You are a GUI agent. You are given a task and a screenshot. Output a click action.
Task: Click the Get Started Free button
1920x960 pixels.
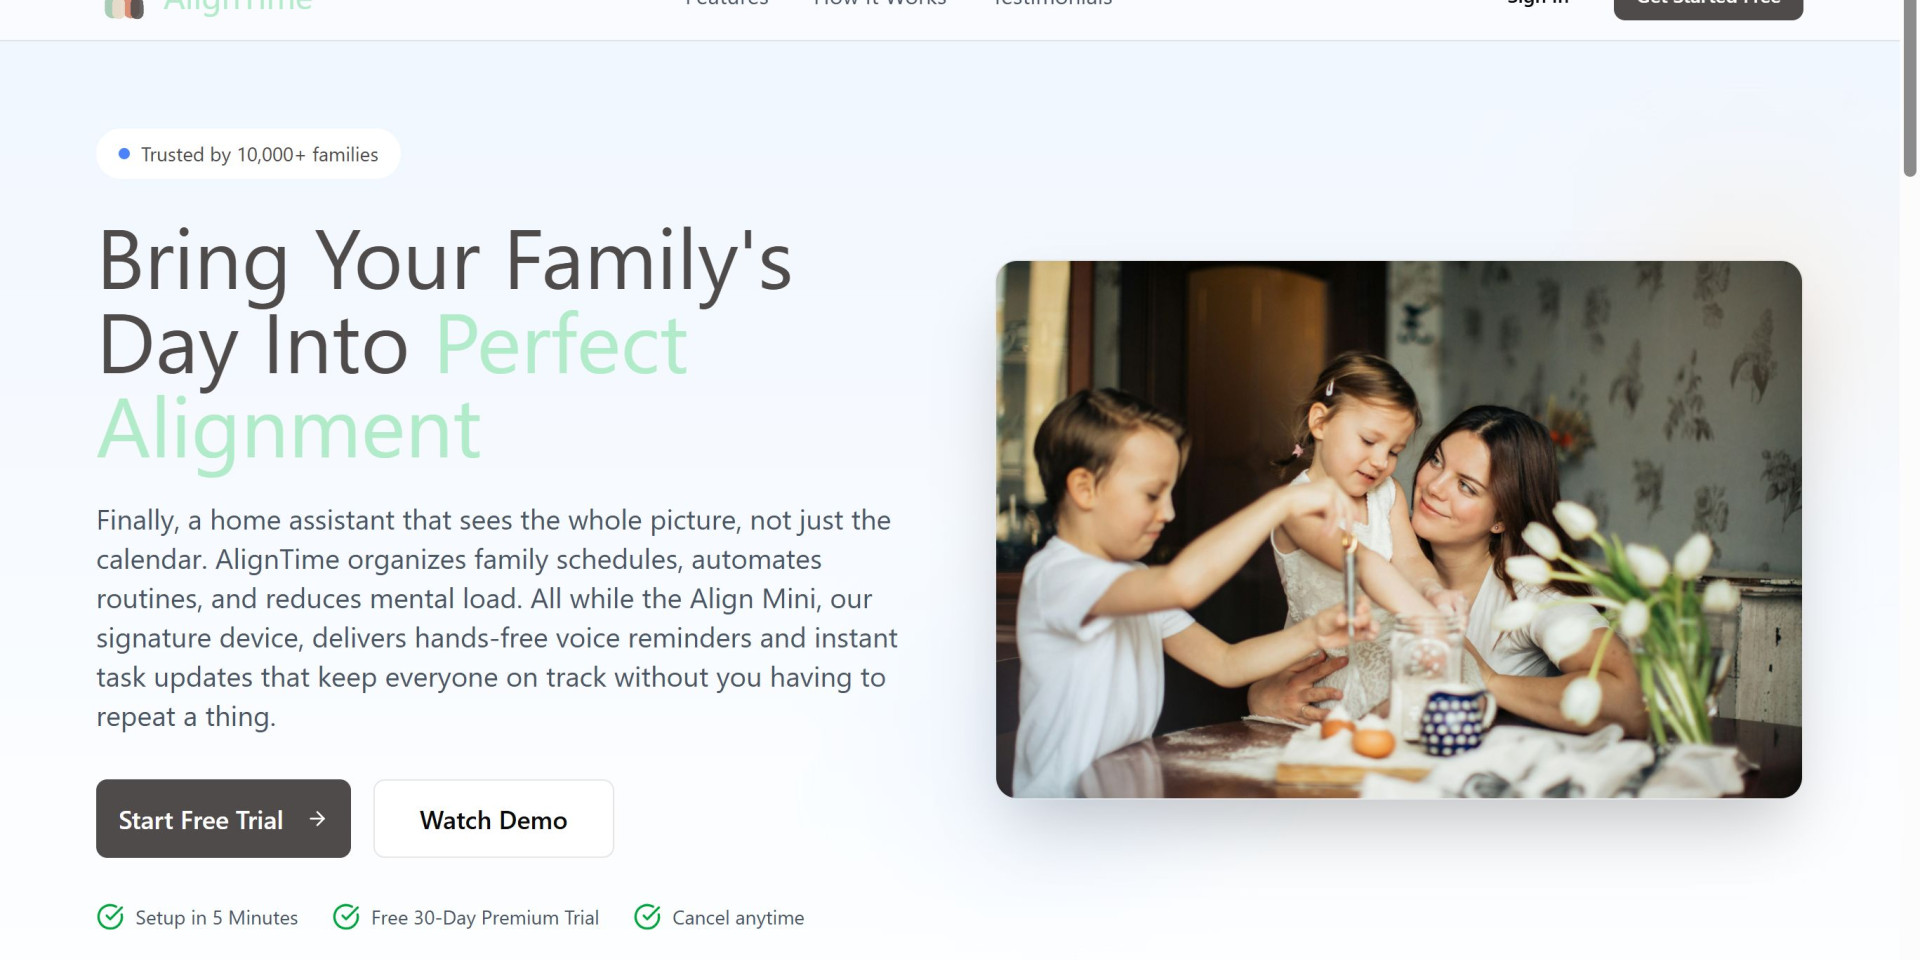1708,8
